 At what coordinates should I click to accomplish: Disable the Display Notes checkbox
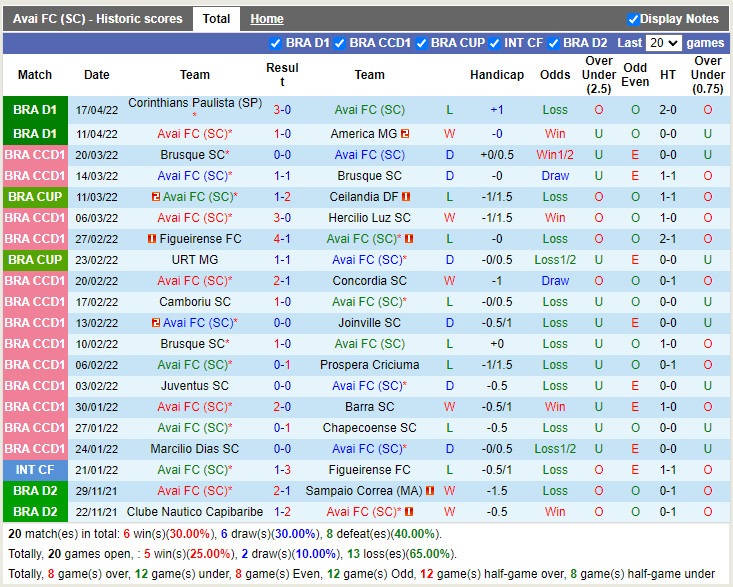[633, 19]
